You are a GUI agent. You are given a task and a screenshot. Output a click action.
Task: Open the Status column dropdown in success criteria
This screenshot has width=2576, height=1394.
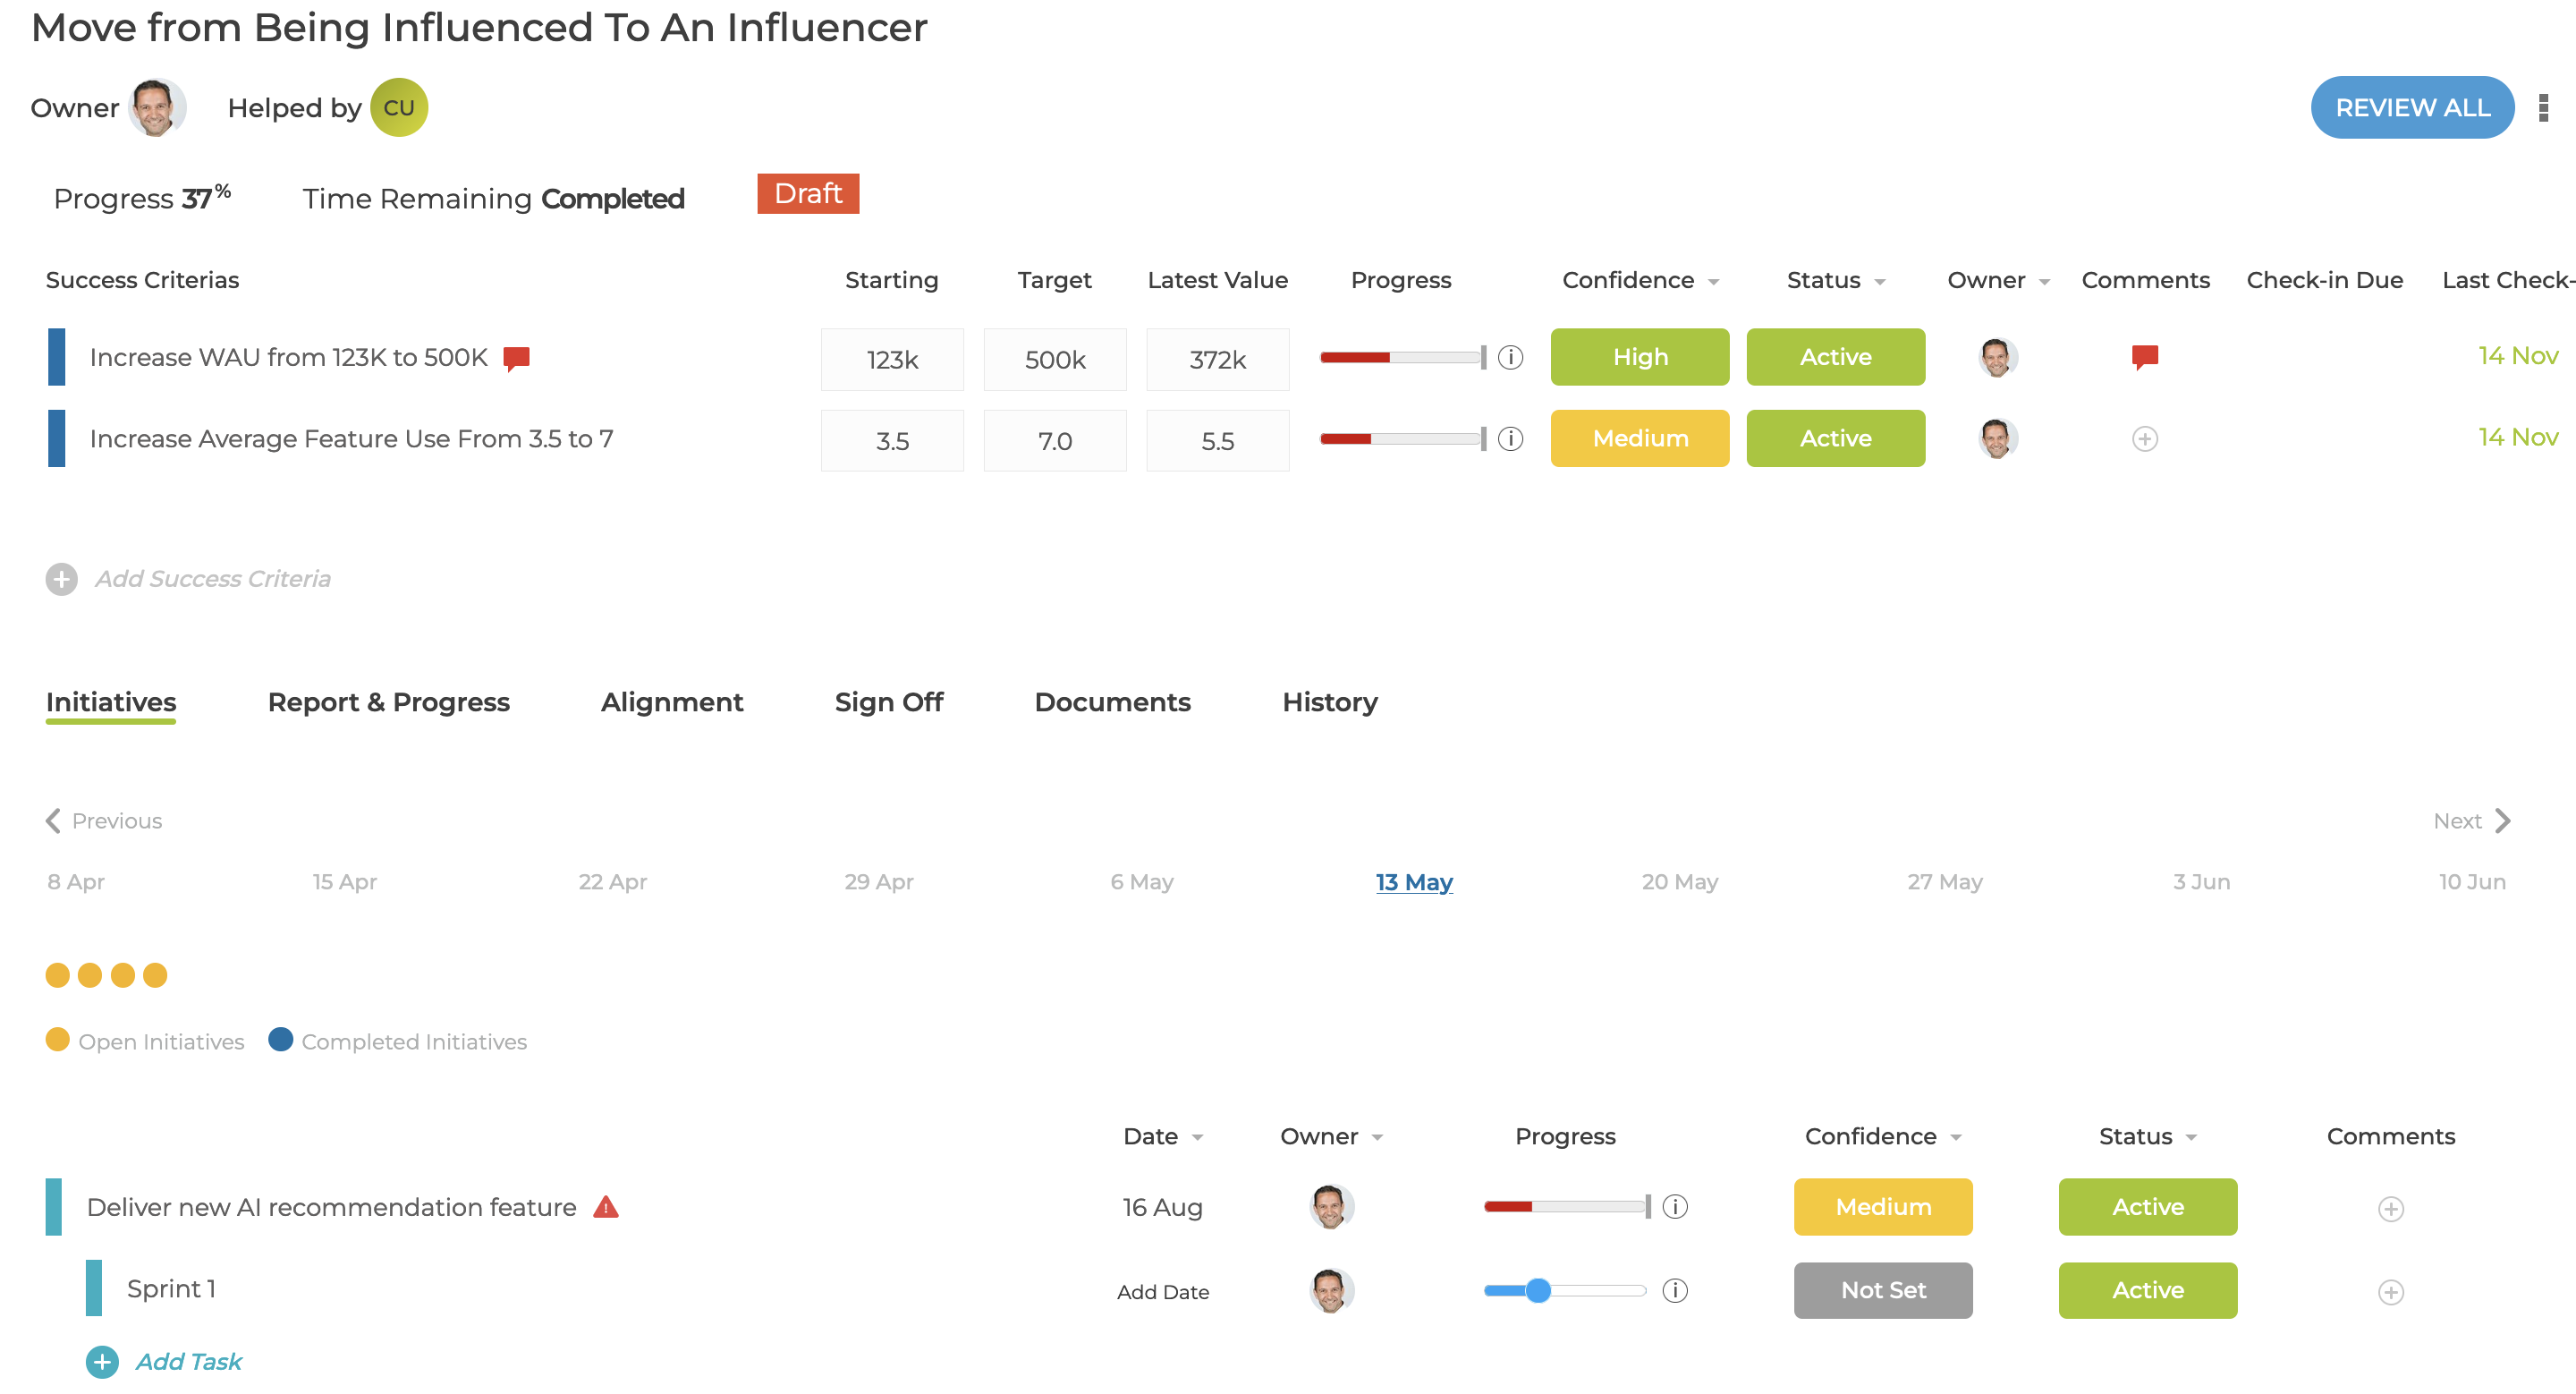[x=1879, y=282]
